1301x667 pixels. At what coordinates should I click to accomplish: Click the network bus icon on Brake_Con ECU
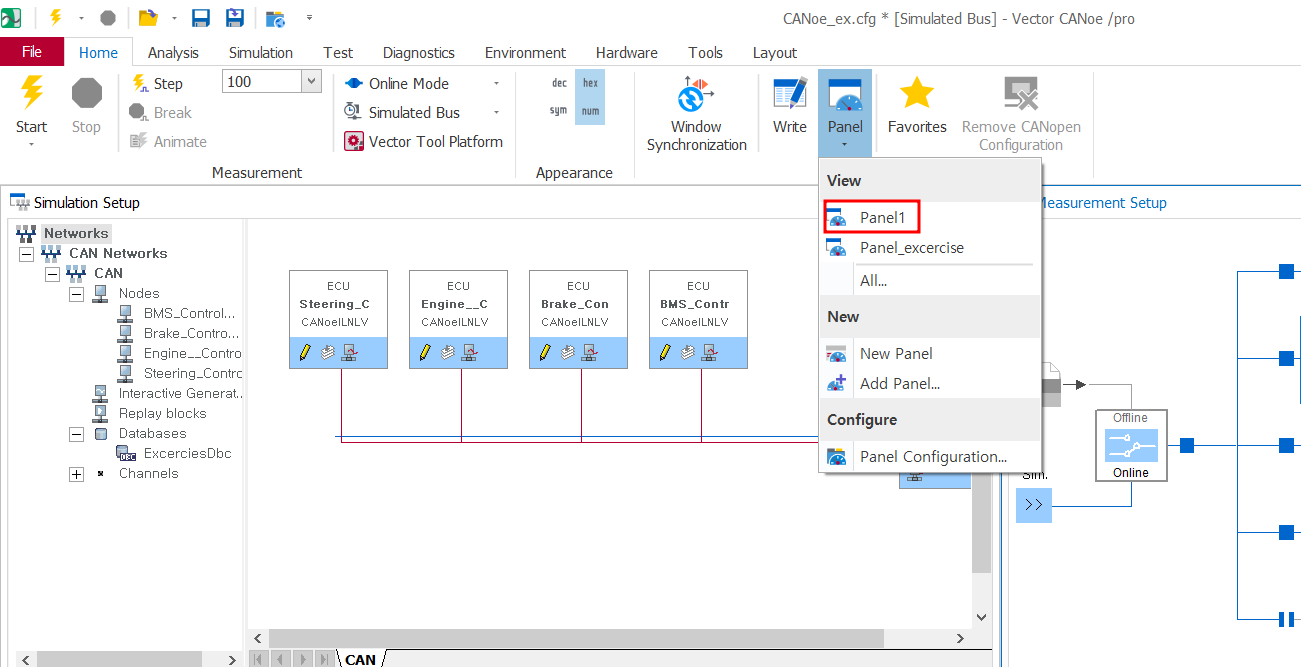click(x=589, y=352)
